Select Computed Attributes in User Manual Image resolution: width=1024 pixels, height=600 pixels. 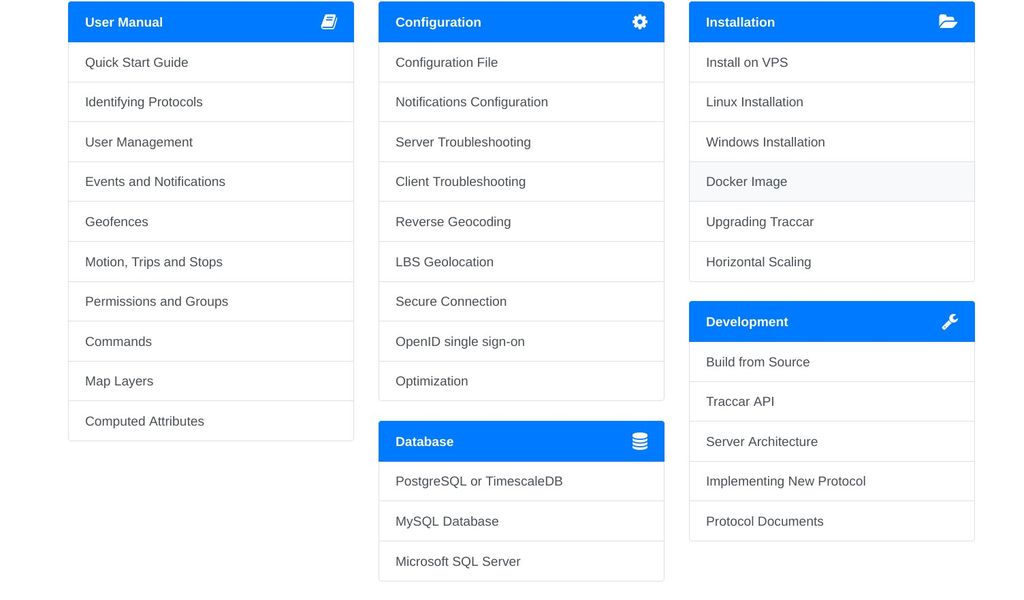pyautogui.click(x=145, y=421)
